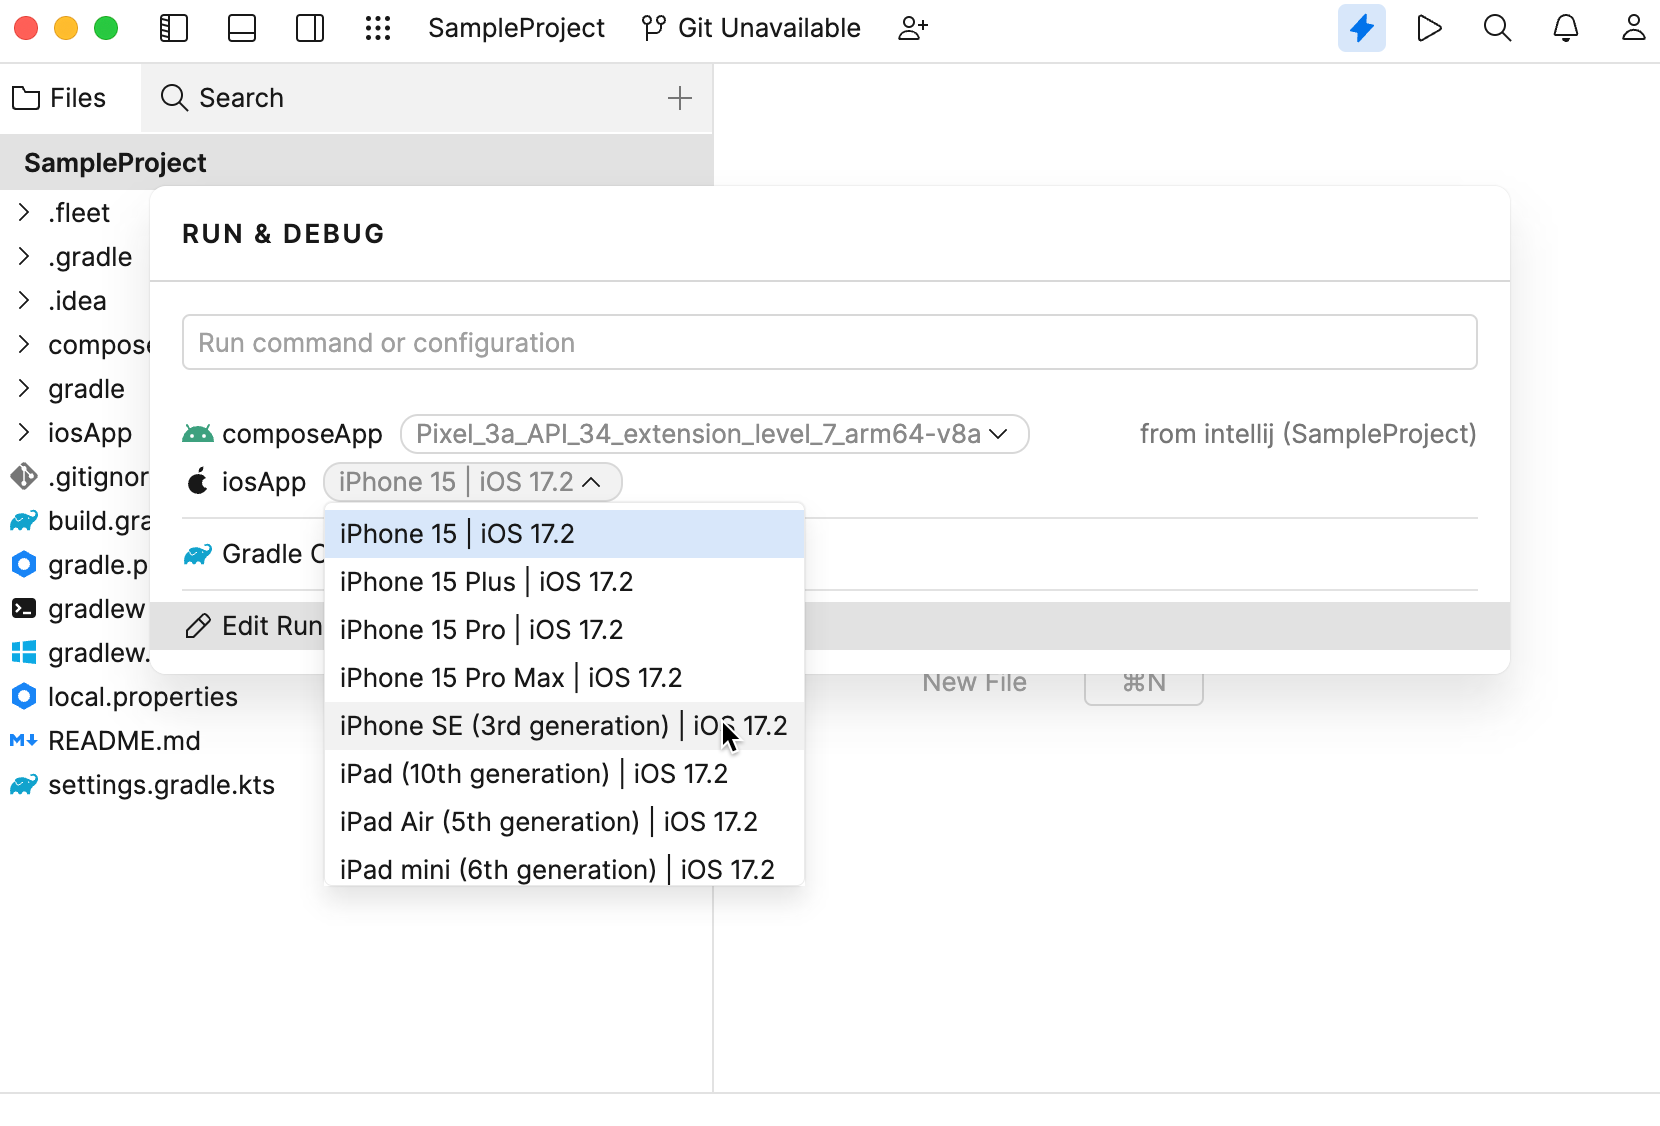The height and width of the screenshot is (1126, 1660).
Task: Open the user account icon
Action: click(1634, 28)
